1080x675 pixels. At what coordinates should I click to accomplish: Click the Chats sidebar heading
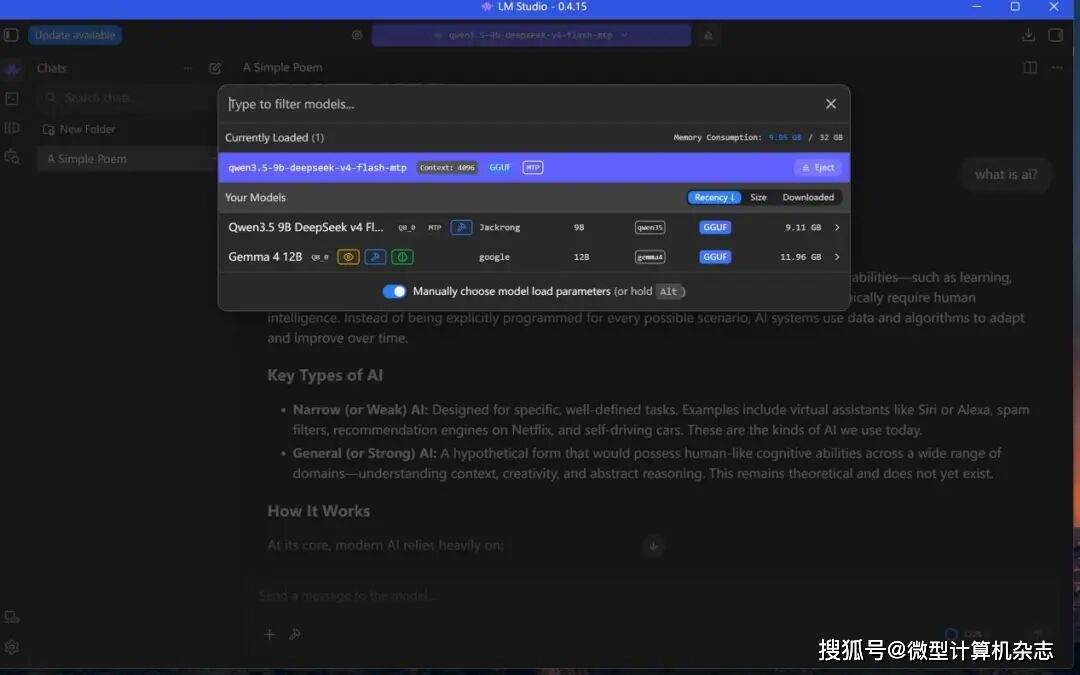[x=52, y=68]
